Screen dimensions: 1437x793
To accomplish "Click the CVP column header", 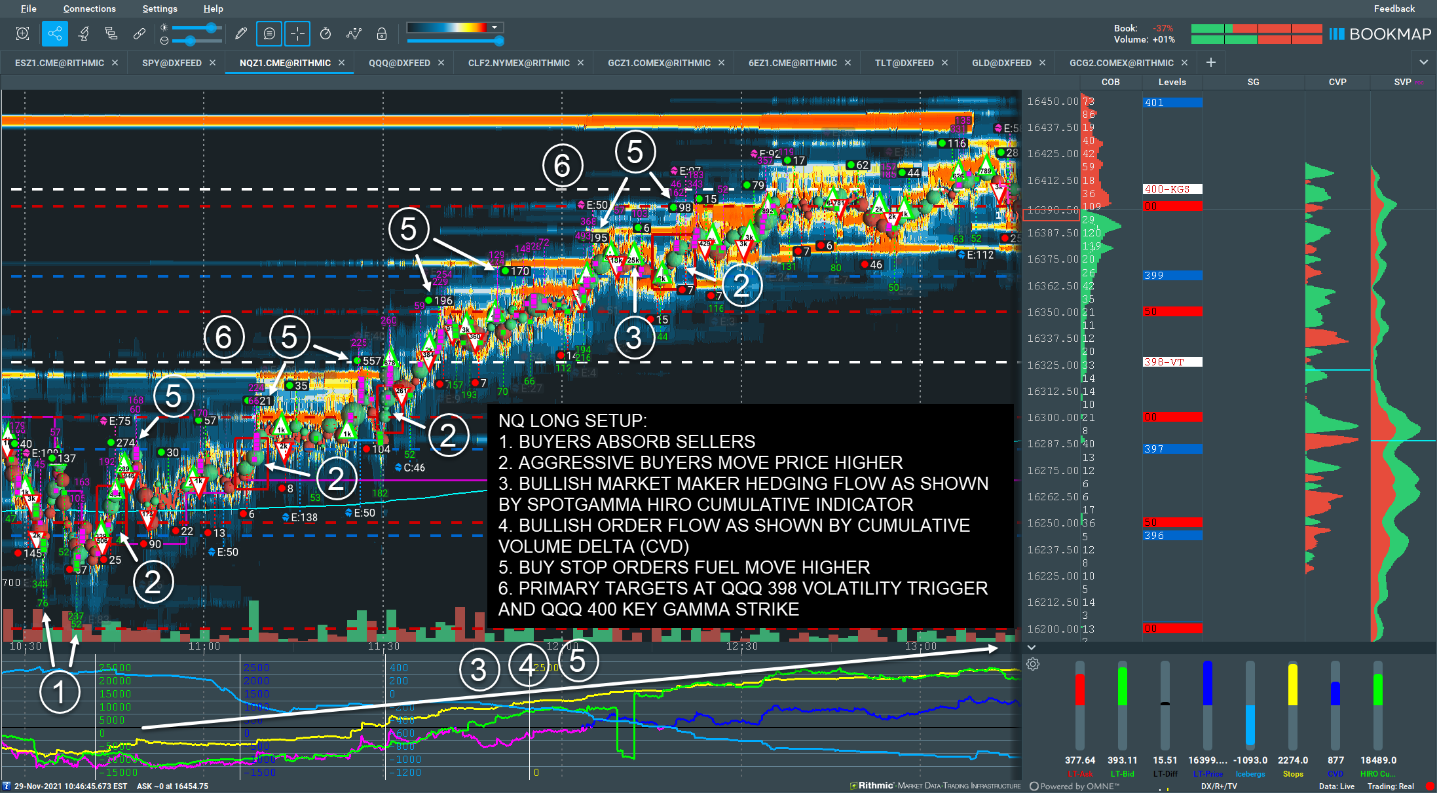I will coord(1337,82).
